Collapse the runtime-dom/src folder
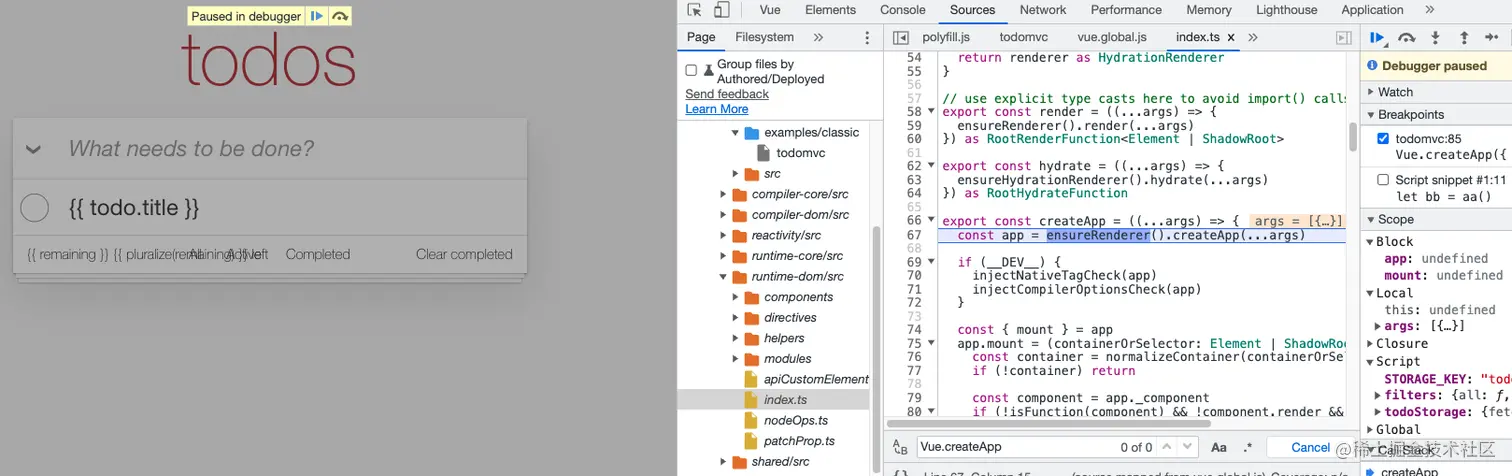Screen dimensions: 1512x476 coord(723,276)
